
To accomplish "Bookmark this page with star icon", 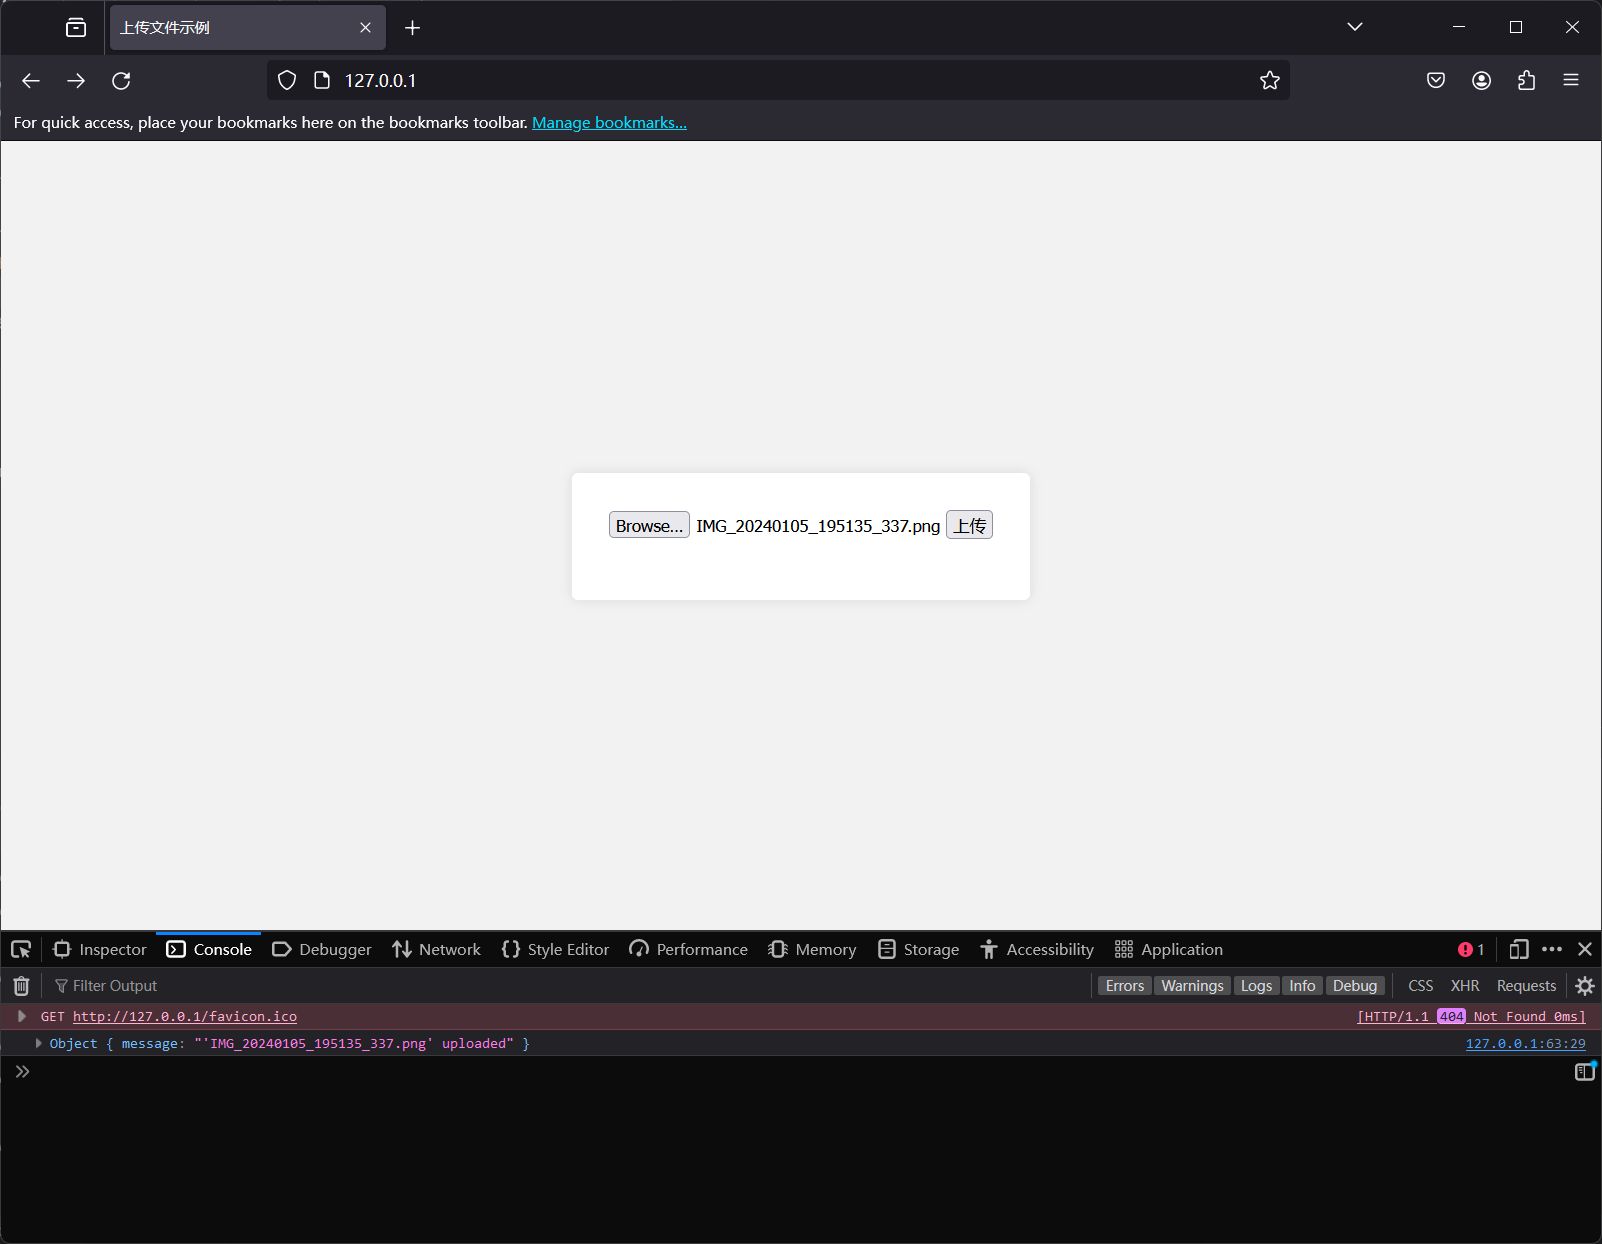I will [1269, 81].
